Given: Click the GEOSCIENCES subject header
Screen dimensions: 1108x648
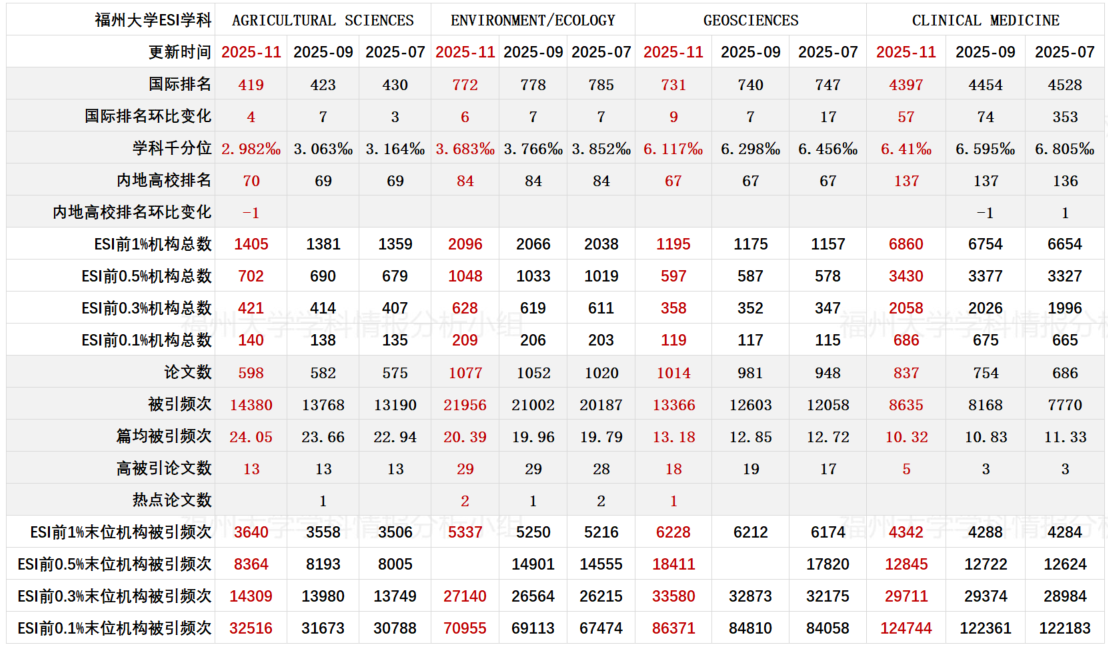Looking at the screenshot, I should [x=750, y=20].
